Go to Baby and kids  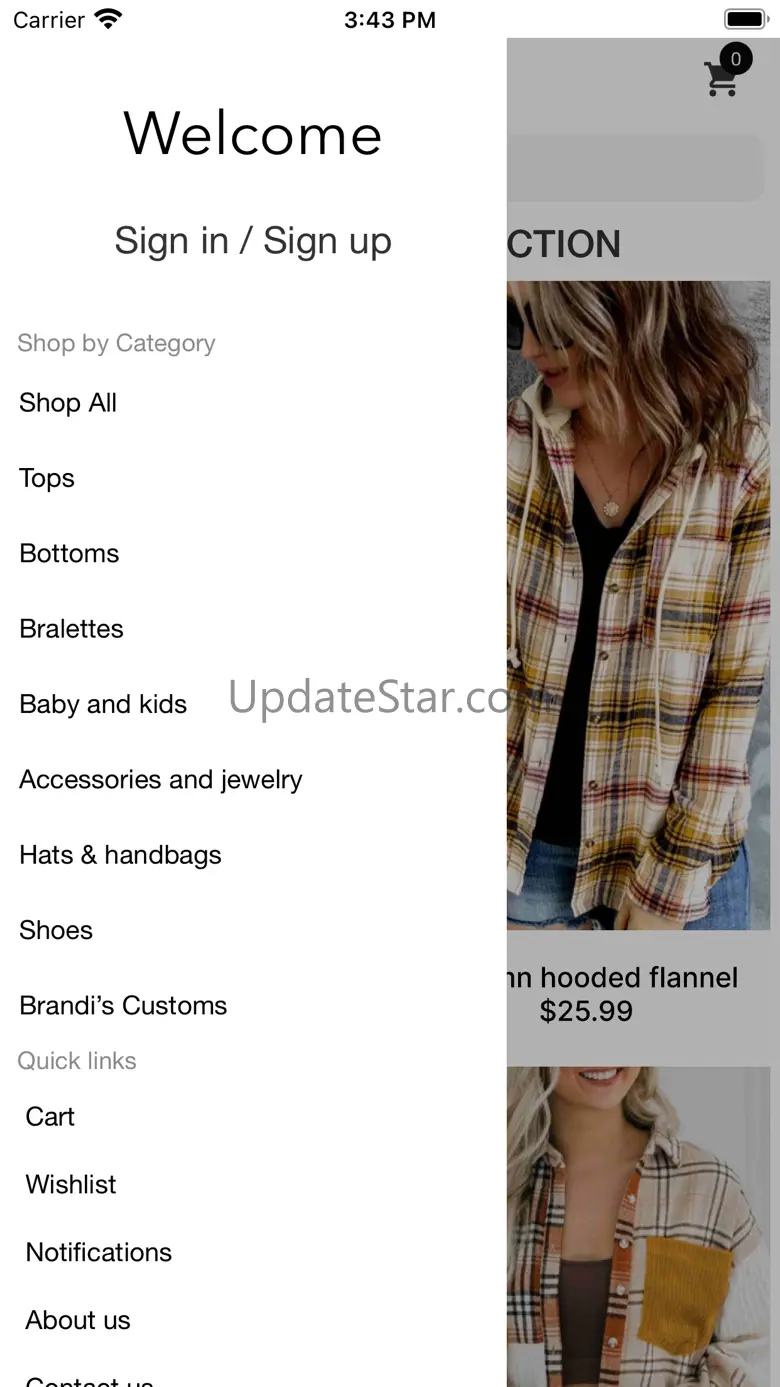pyautogui.click(x=103, y=704)
